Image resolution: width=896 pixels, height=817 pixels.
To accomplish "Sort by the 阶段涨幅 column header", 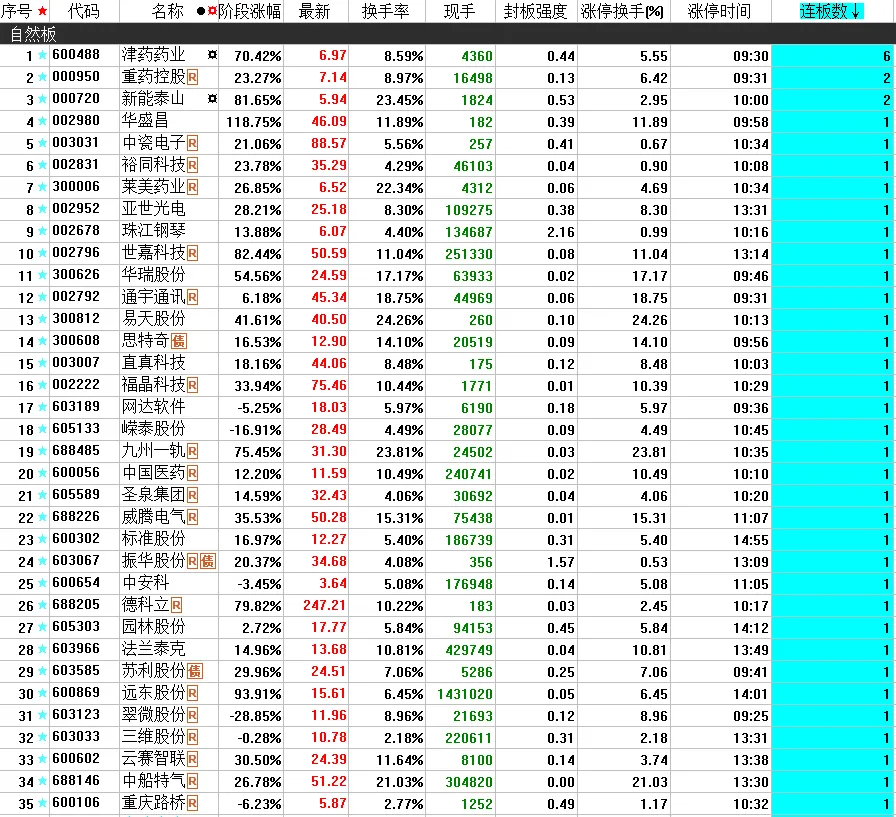I will click(250, 11).
